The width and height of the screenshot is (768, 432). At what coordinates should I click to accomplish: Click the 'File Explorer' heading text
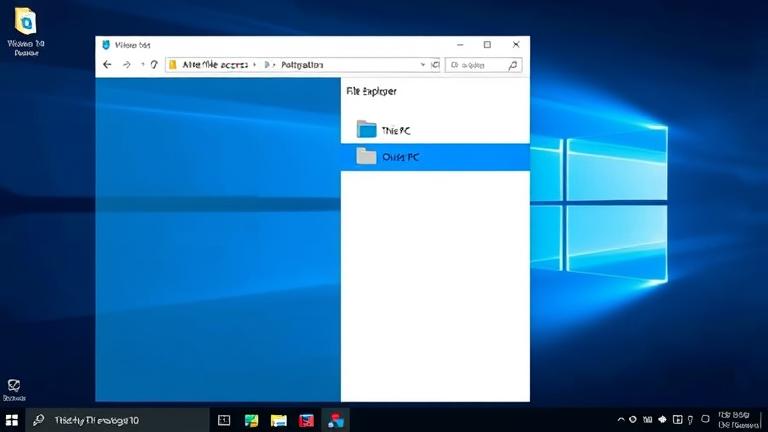(371, 91)
